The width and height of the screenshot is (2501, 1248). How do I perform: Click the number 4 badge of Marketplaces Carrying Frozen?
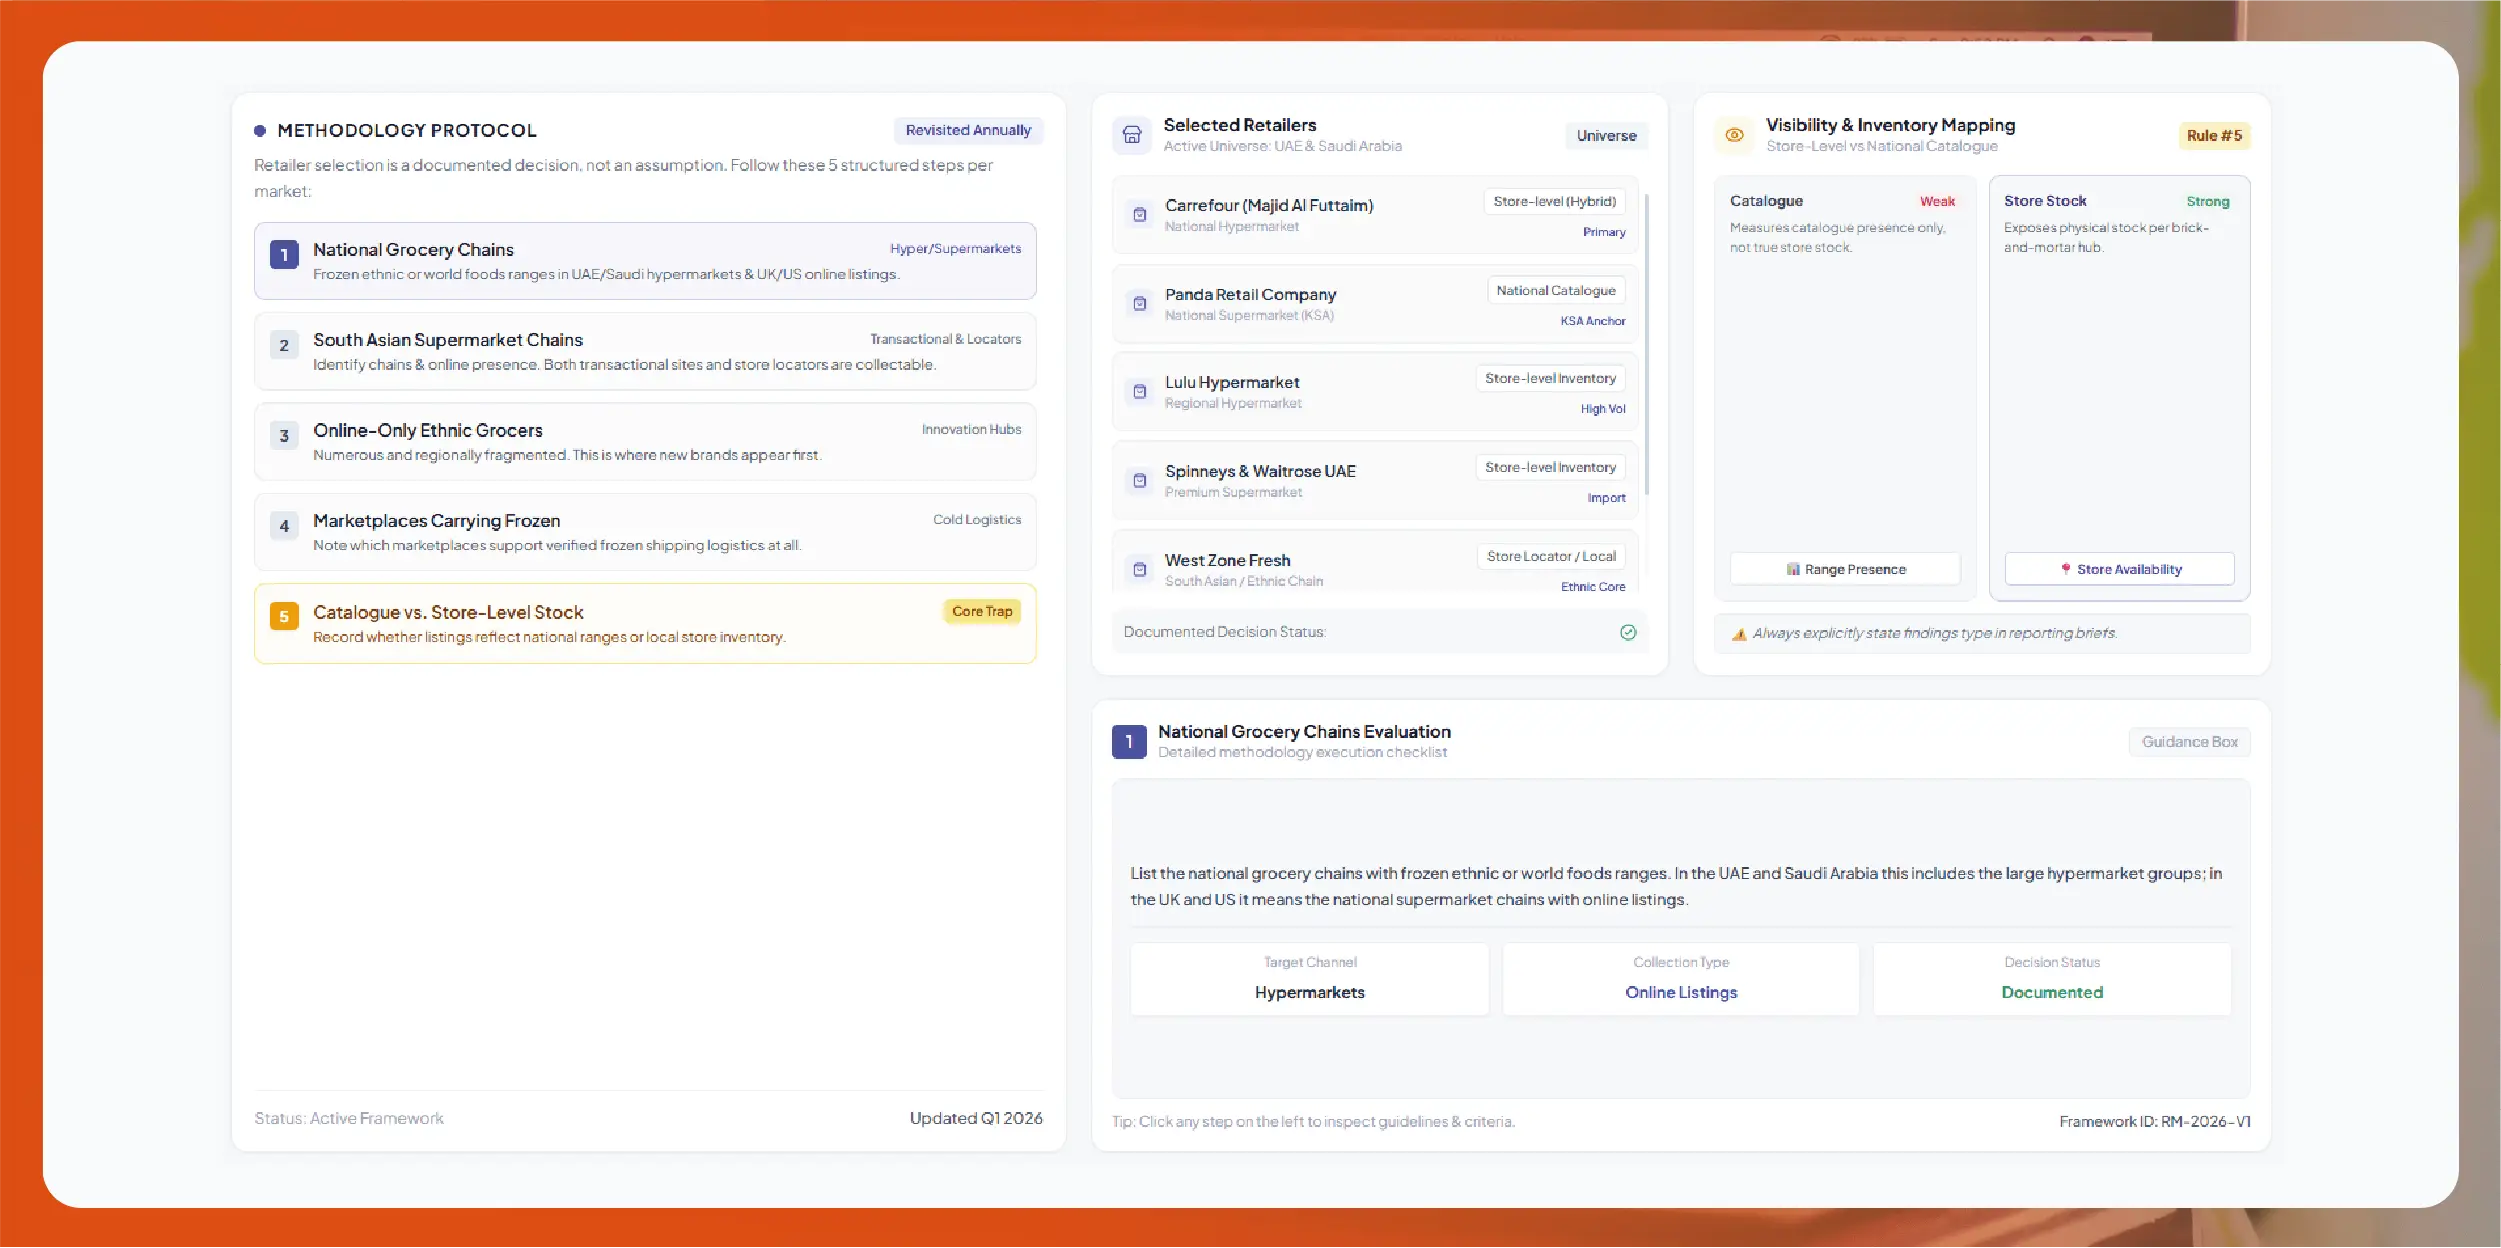(x=284, y=526)
